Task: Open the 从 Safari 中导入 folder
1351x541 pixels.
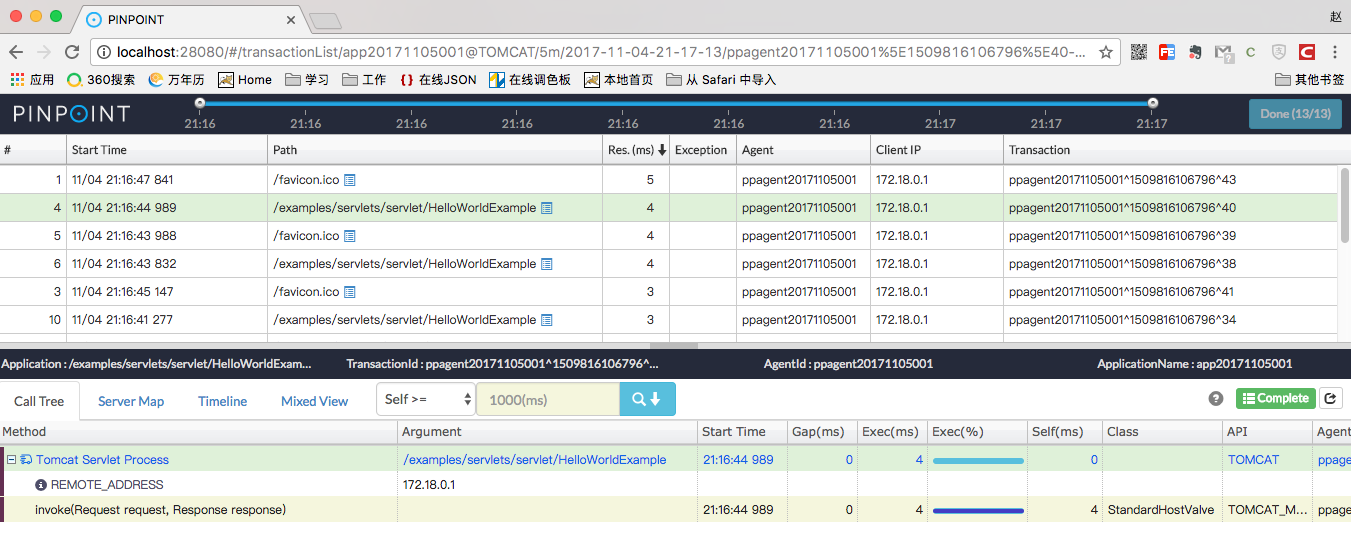Action: click(721, 80)
